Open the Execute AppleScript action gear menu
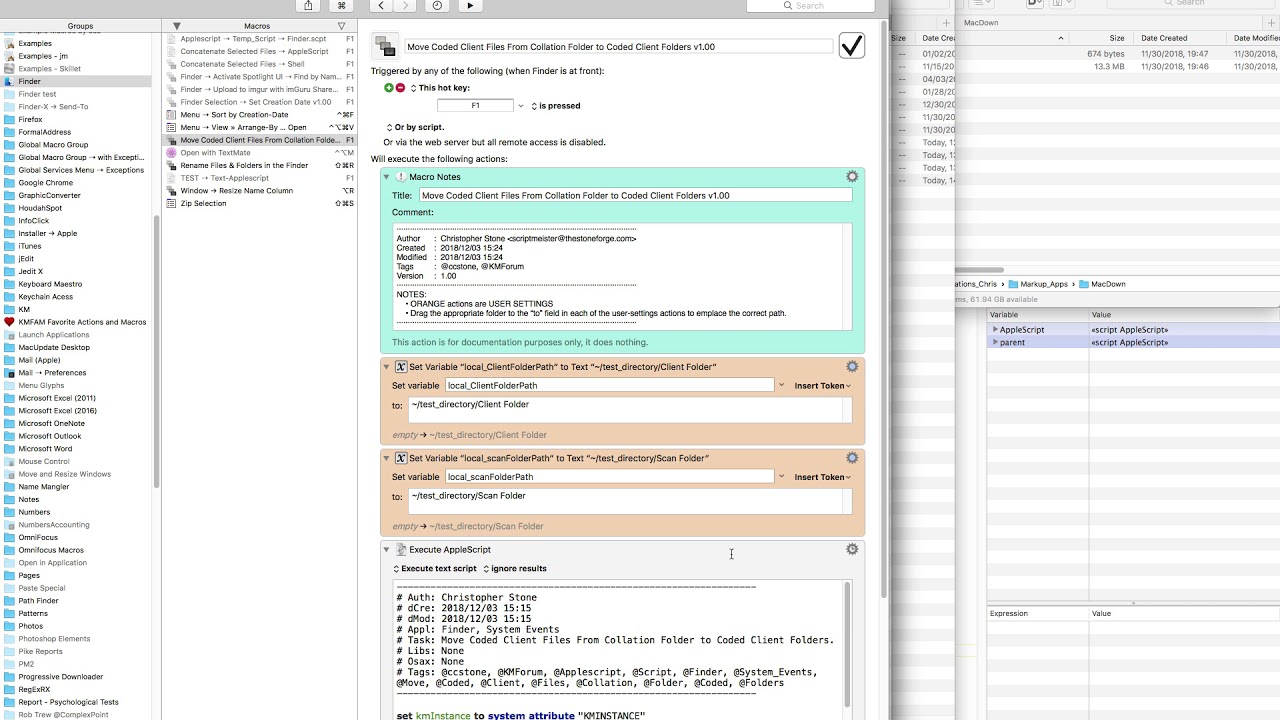The height and width of the screenshot is (720, 1280). tap(852, 549)
